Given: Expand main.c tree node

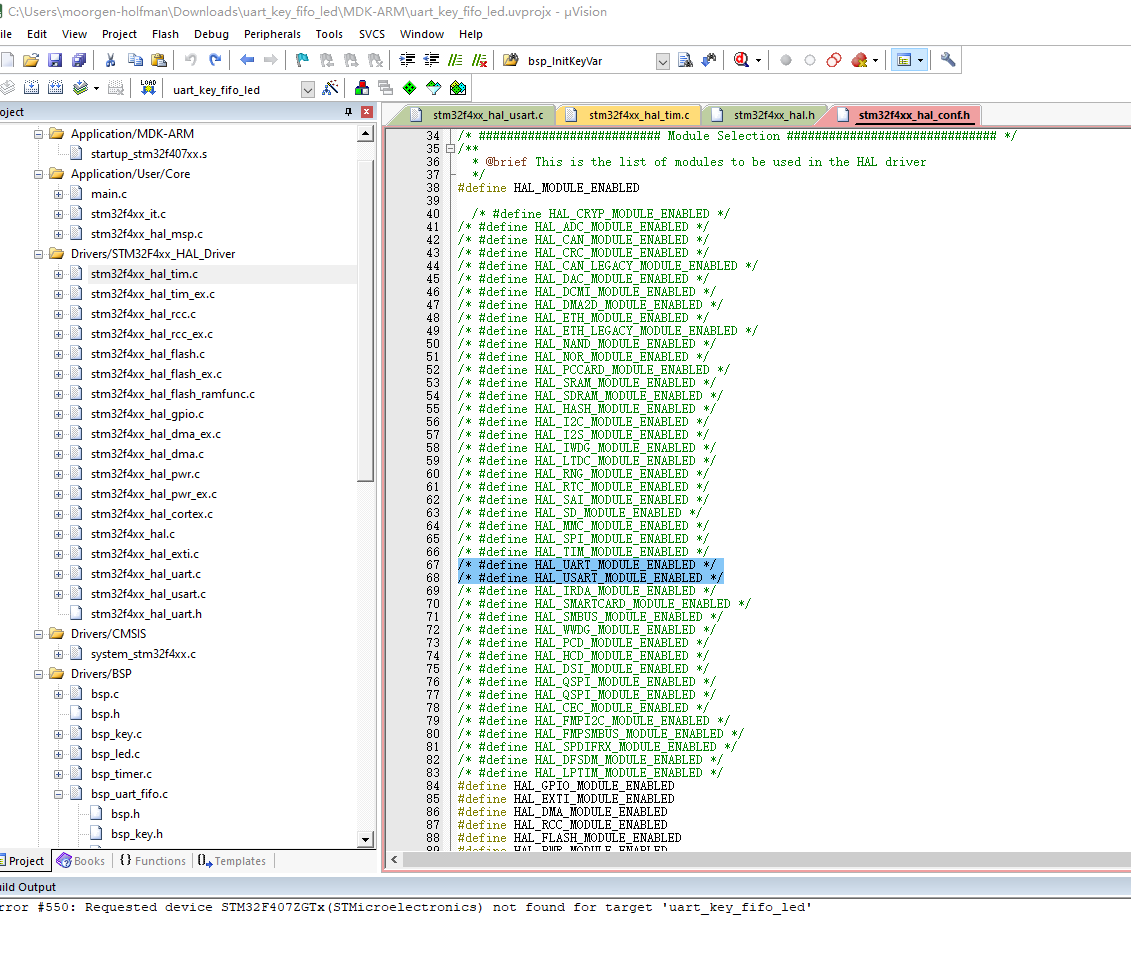Looking at the screenshot, I should pos(58,194).
